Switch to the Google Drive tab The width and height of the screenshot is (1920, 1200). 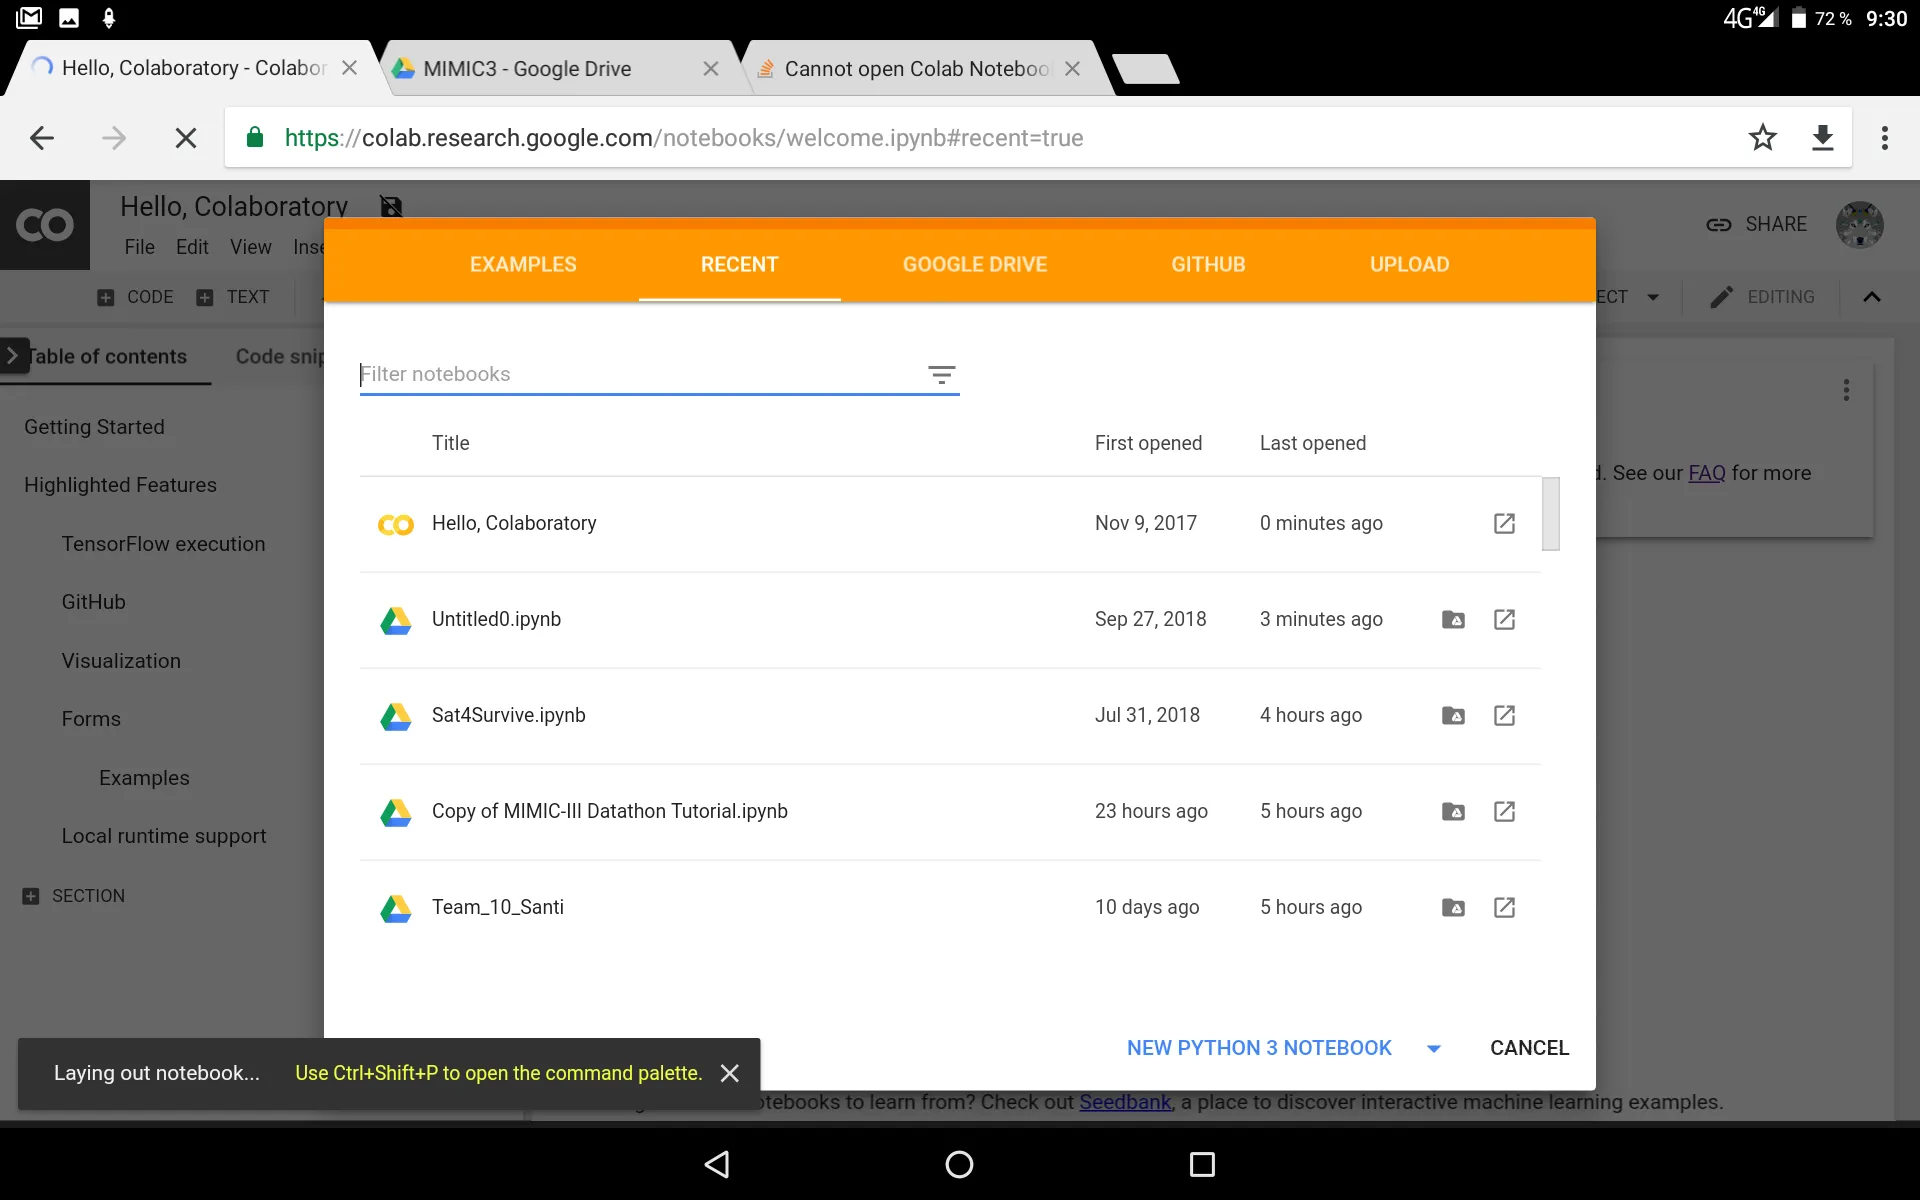click(974, 264)
